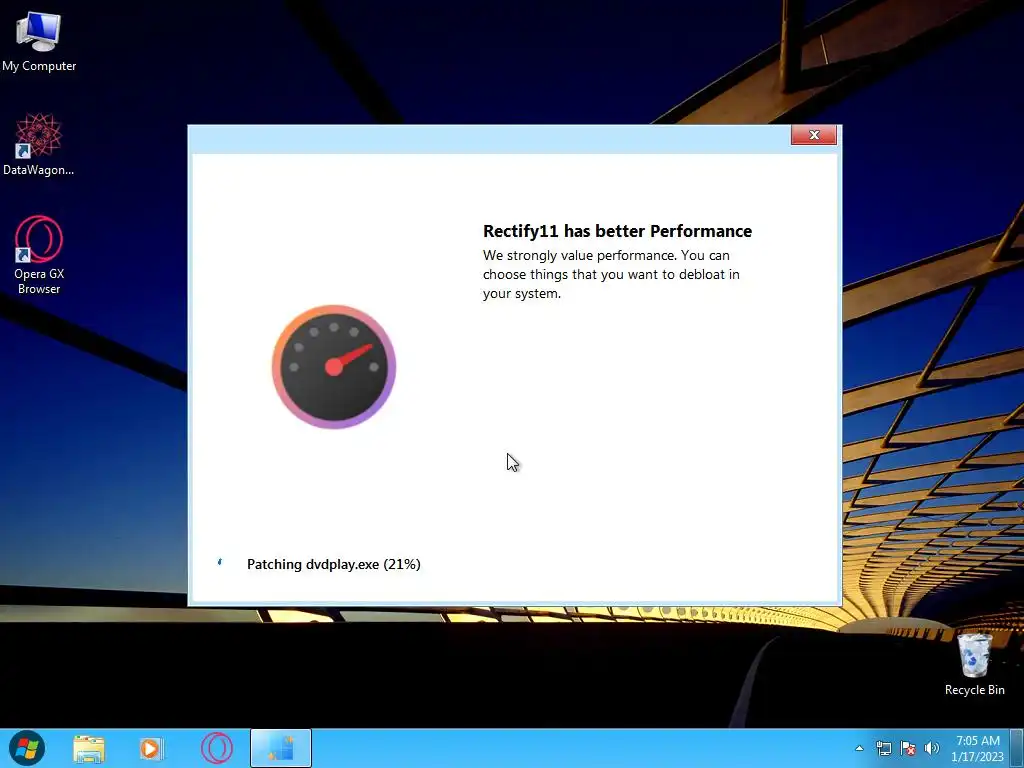Click the Show Desktop strip on the taskbar
Viewport: 1024px width, 768px height.
click(1017, 748)
